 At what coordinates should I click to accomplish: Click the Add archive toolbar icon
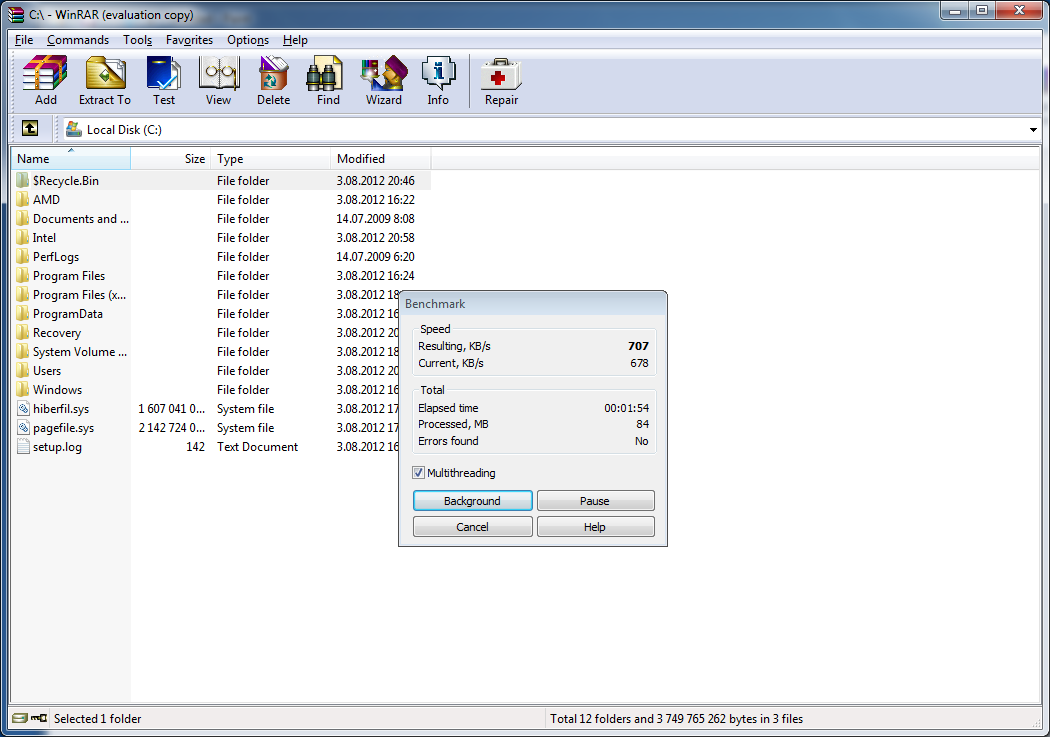46,73
